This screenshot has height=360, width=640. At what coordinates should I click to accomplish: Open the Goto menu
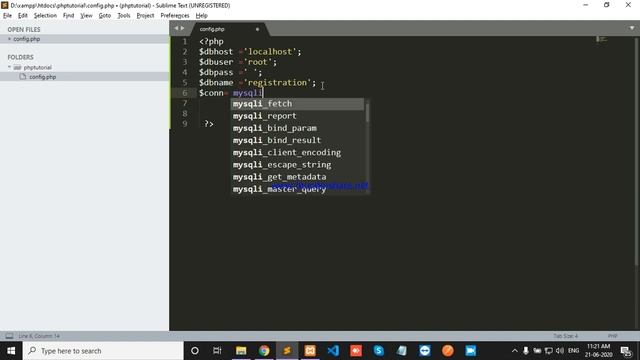coord(104,16)
